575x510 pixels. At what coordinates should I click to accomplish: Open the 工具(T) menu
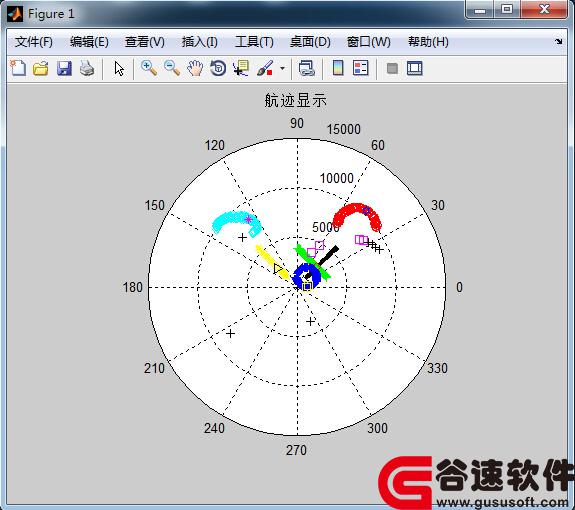coord(254,42)
